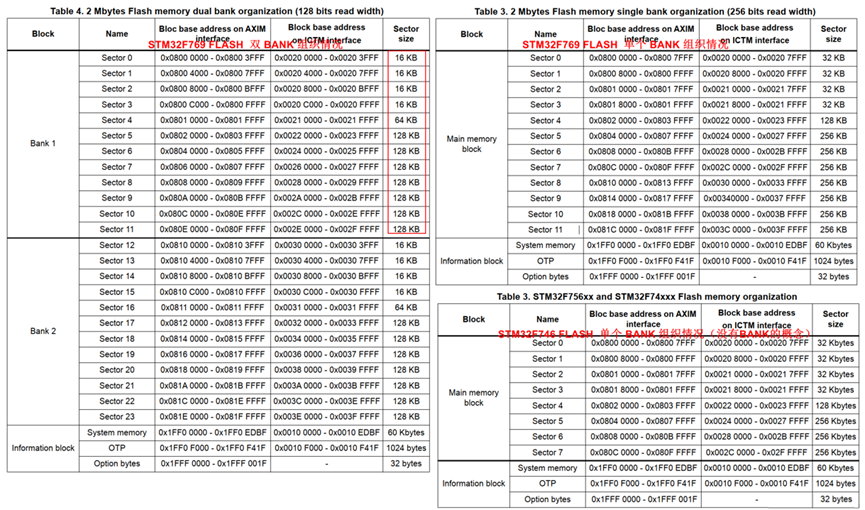Screen dimensions: 865x510
Task: Click address '0x0810 0000 - 0x0813 FFFF'
Action: (x=641, y=183)
